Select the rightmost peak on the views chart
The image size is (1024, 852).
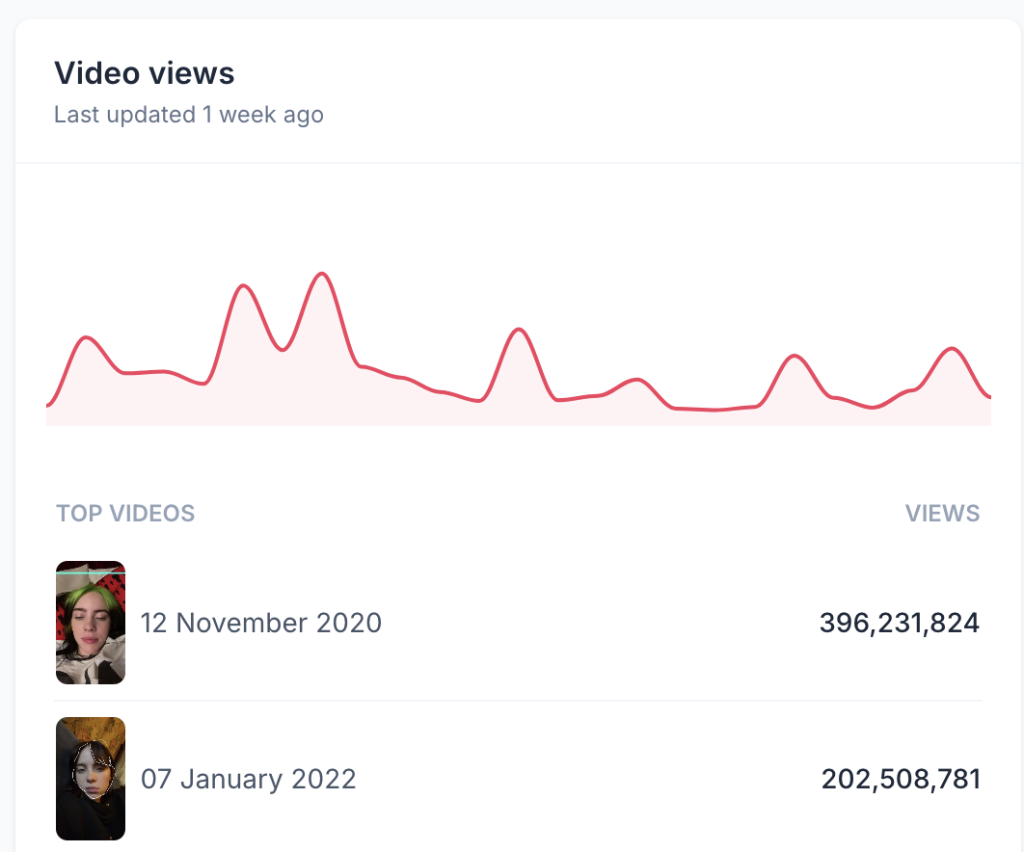click(x=952, y=349)
